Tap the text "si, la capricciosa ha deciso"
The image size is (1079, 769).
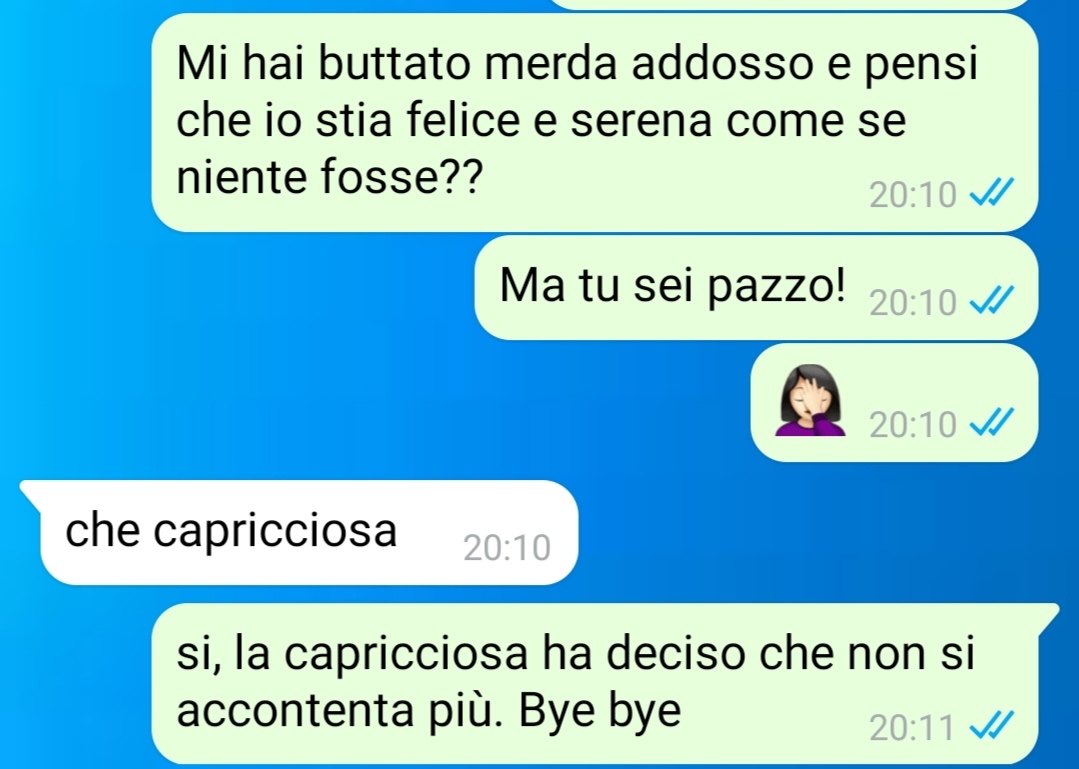tap(461, 652)
